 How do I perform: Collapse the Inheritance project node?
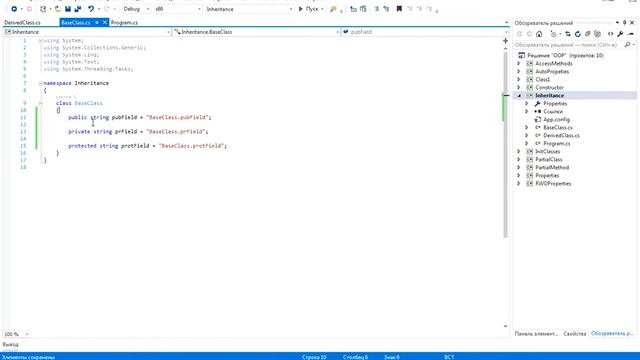pos(519,96)
